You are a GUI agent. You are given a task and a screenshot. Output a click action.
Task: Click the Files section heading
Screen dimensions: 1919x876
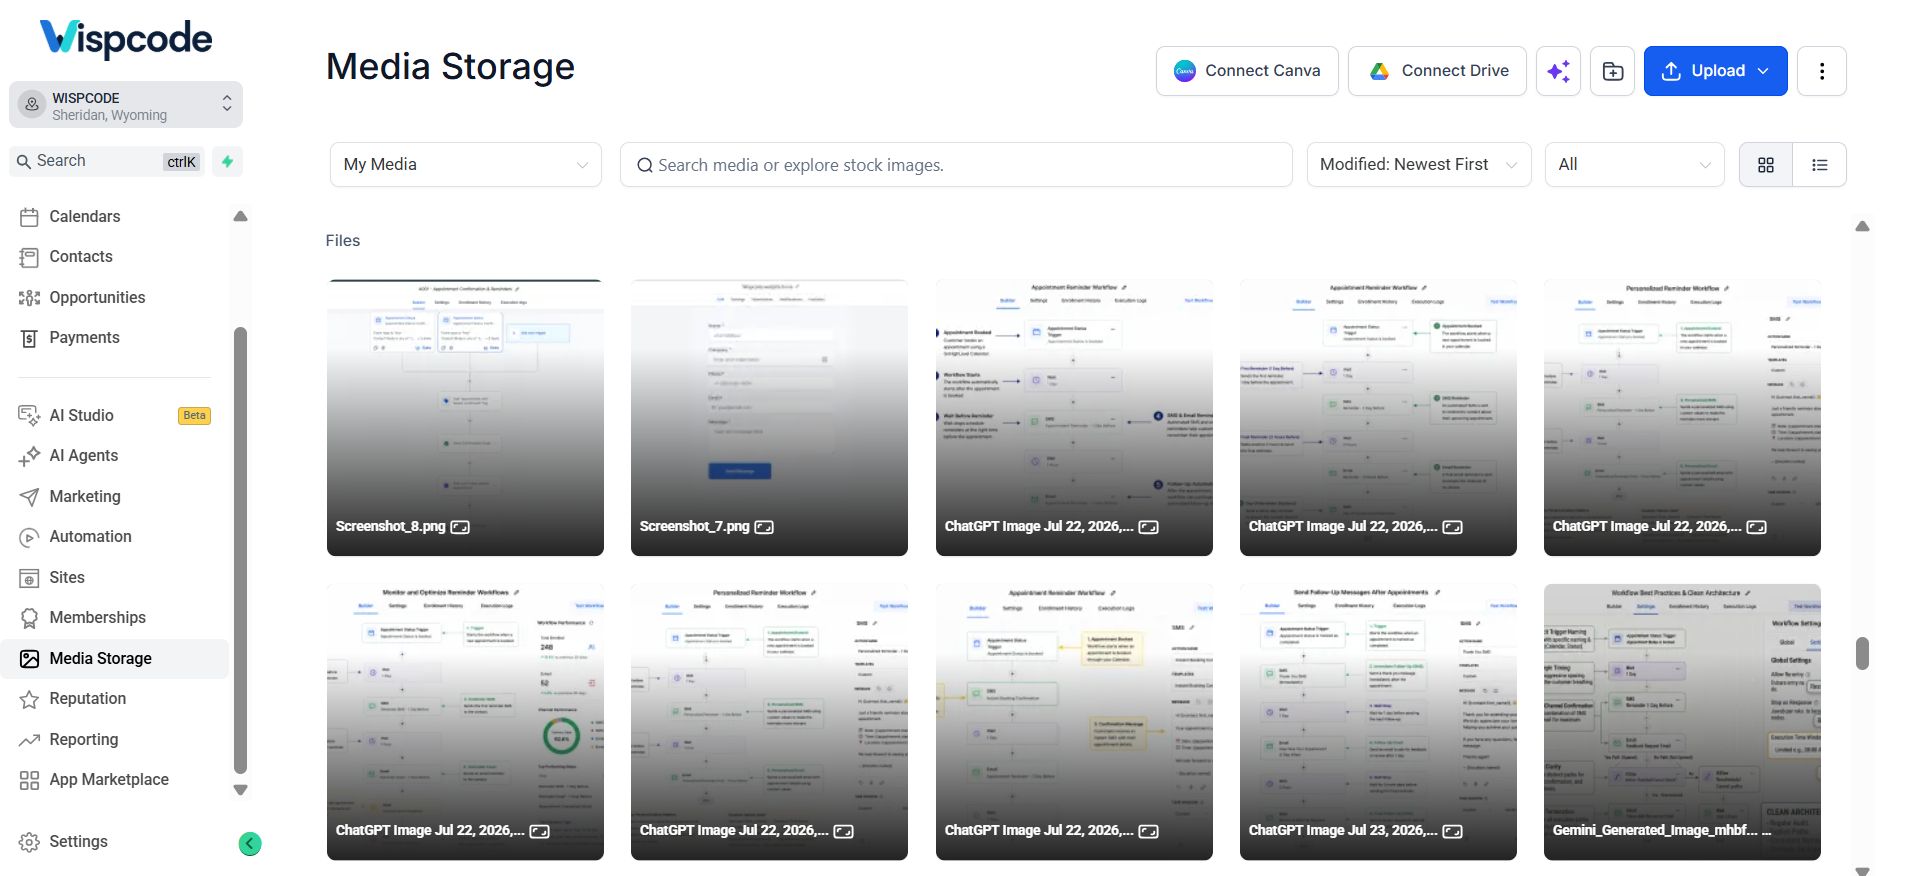(343, 241)
